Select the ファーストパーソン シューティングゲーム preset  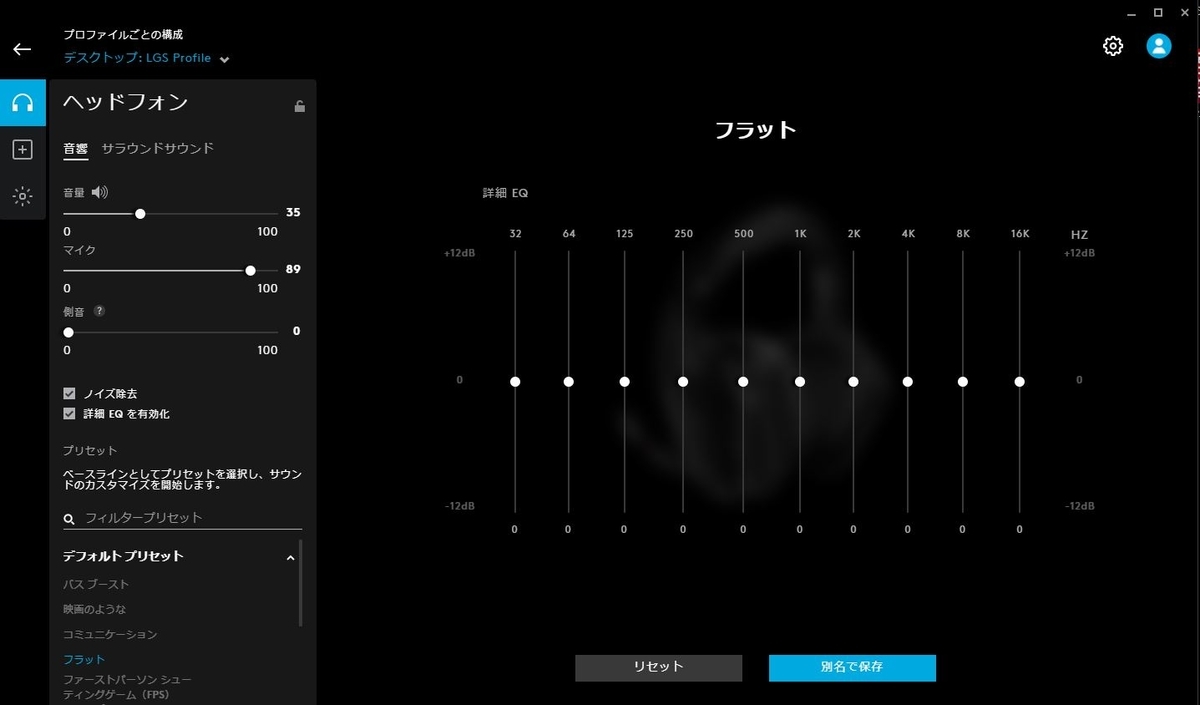127,687
